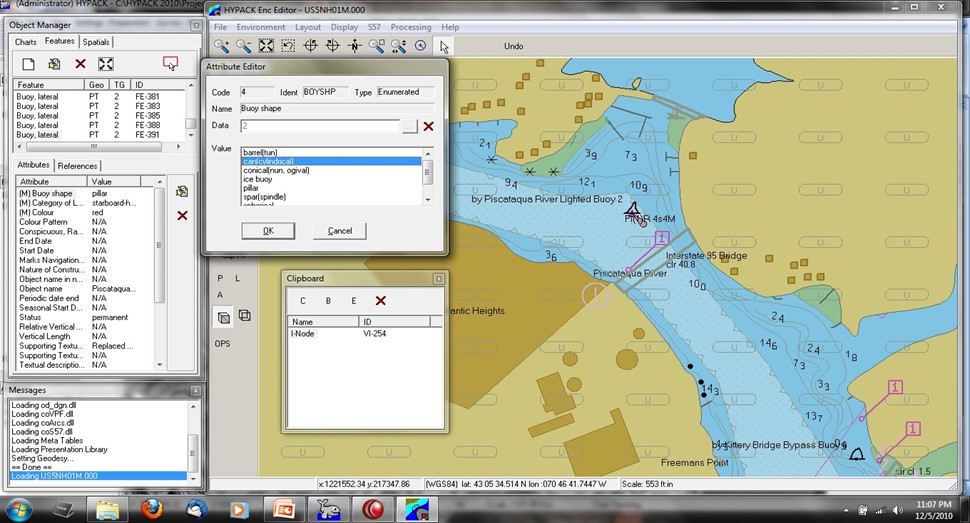Click the L tool in side panel
This screenshot has height=523, width=970.
(x=238, y=279)
